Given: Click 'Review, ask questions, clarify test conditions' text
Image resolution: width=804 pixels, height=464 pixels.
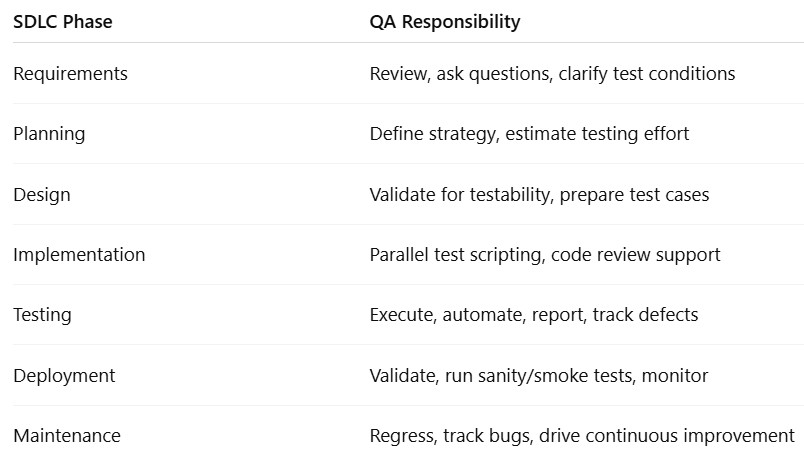Looking at the screenshot, I should tap(552, 74).
